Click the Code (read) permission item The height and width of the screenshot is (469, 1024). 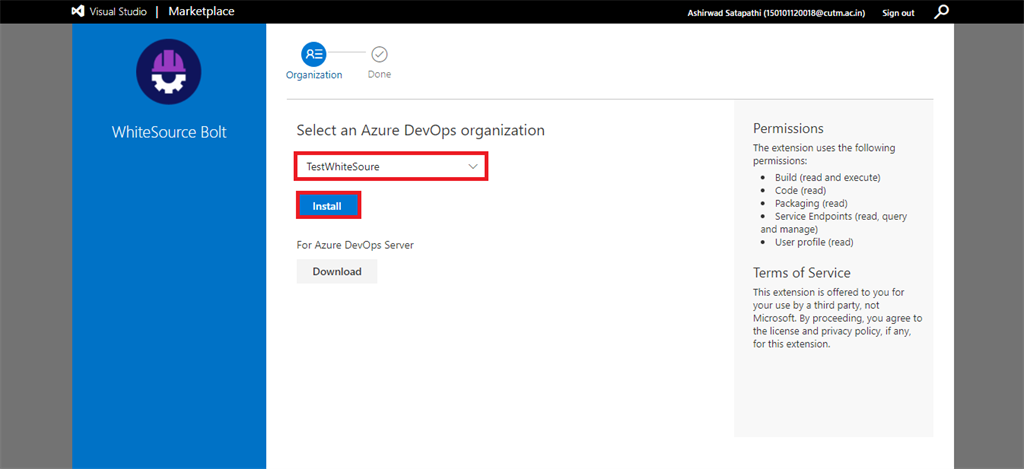pos(799,190)
